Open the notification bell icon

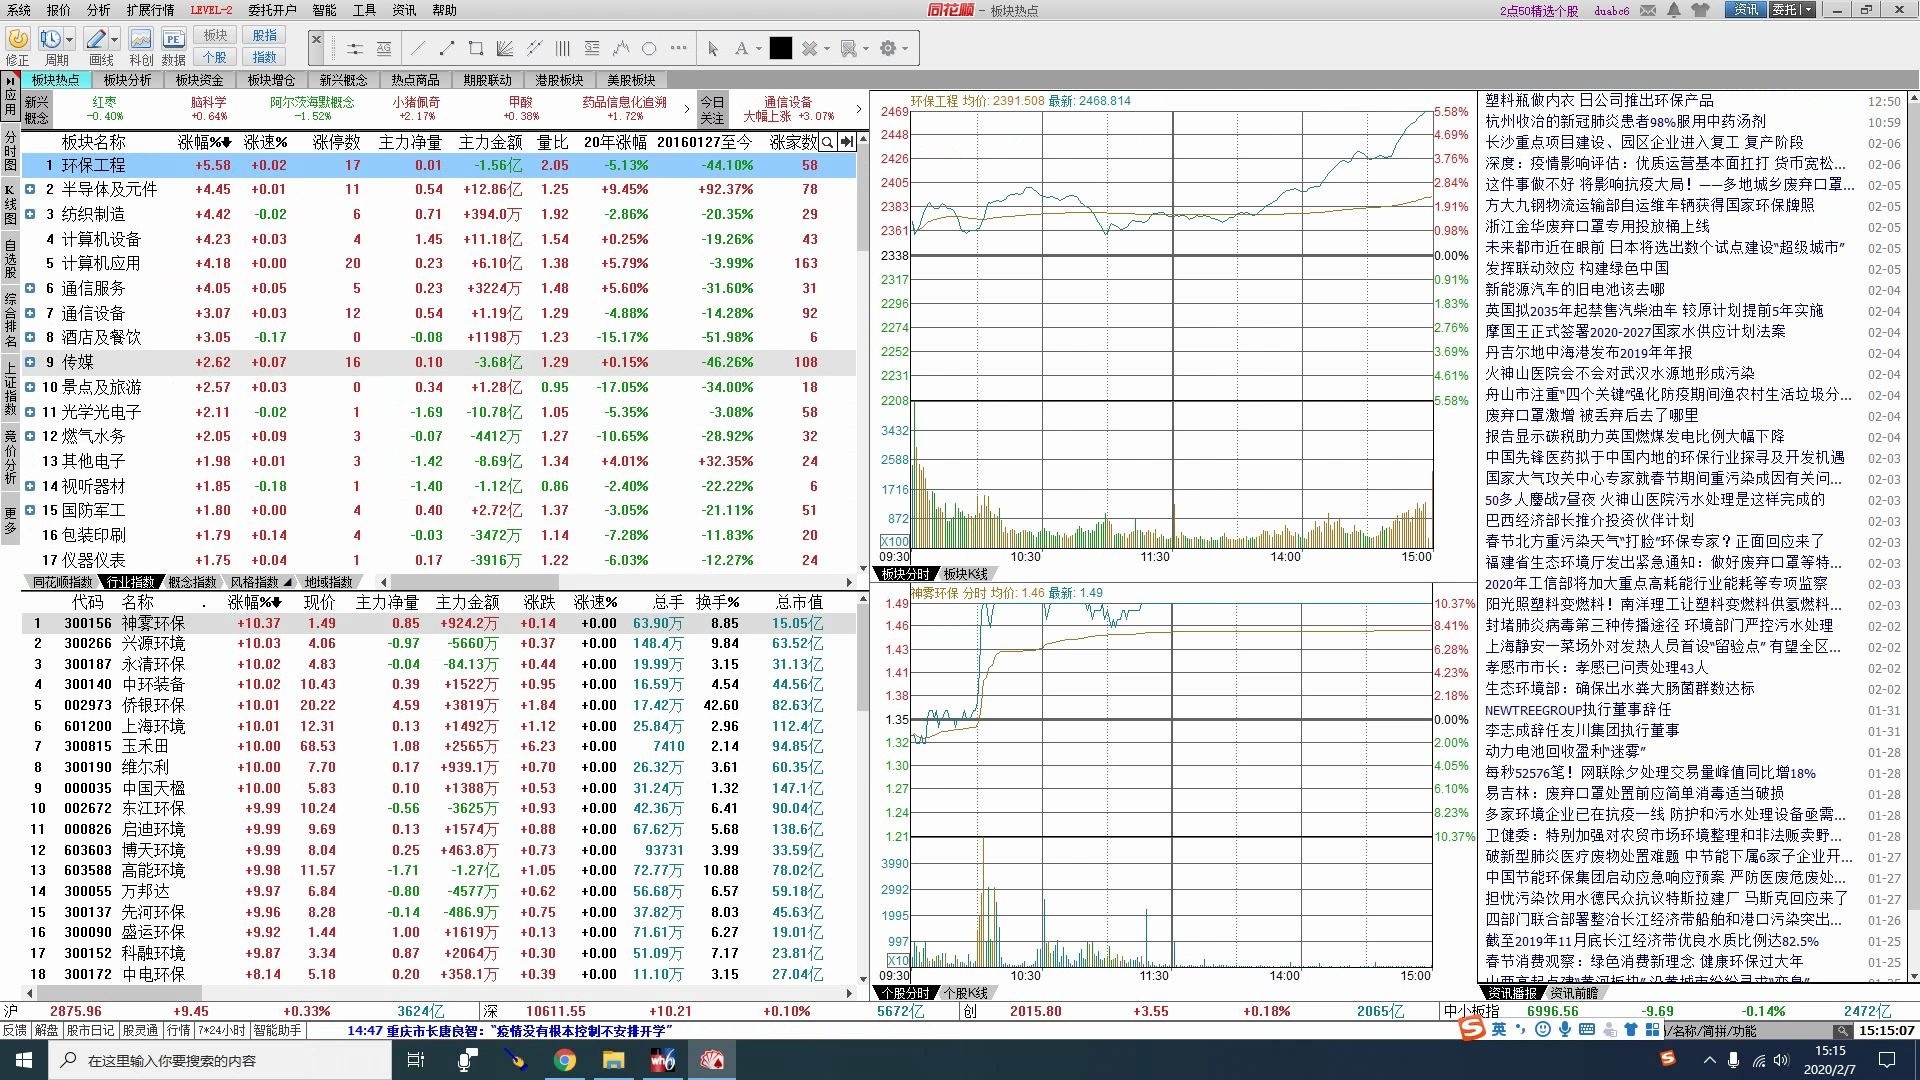pos(1674,10)
